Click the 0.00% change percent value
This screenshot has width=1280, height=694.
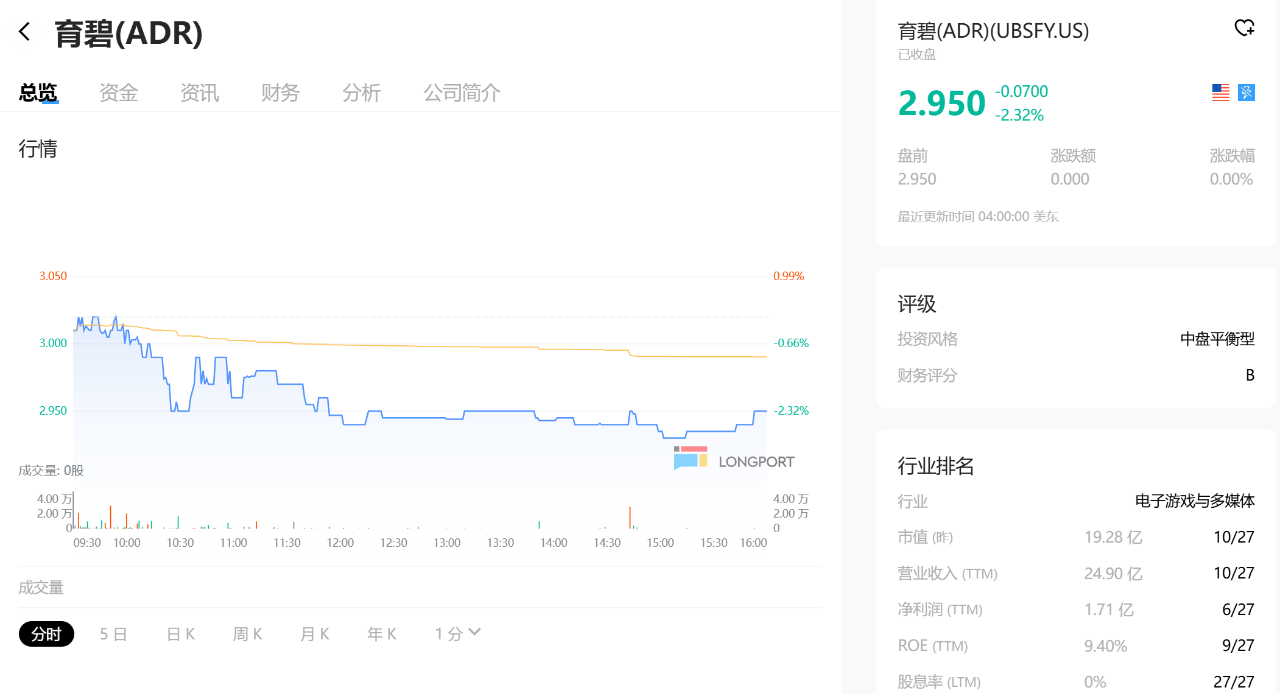(1232, 179)
